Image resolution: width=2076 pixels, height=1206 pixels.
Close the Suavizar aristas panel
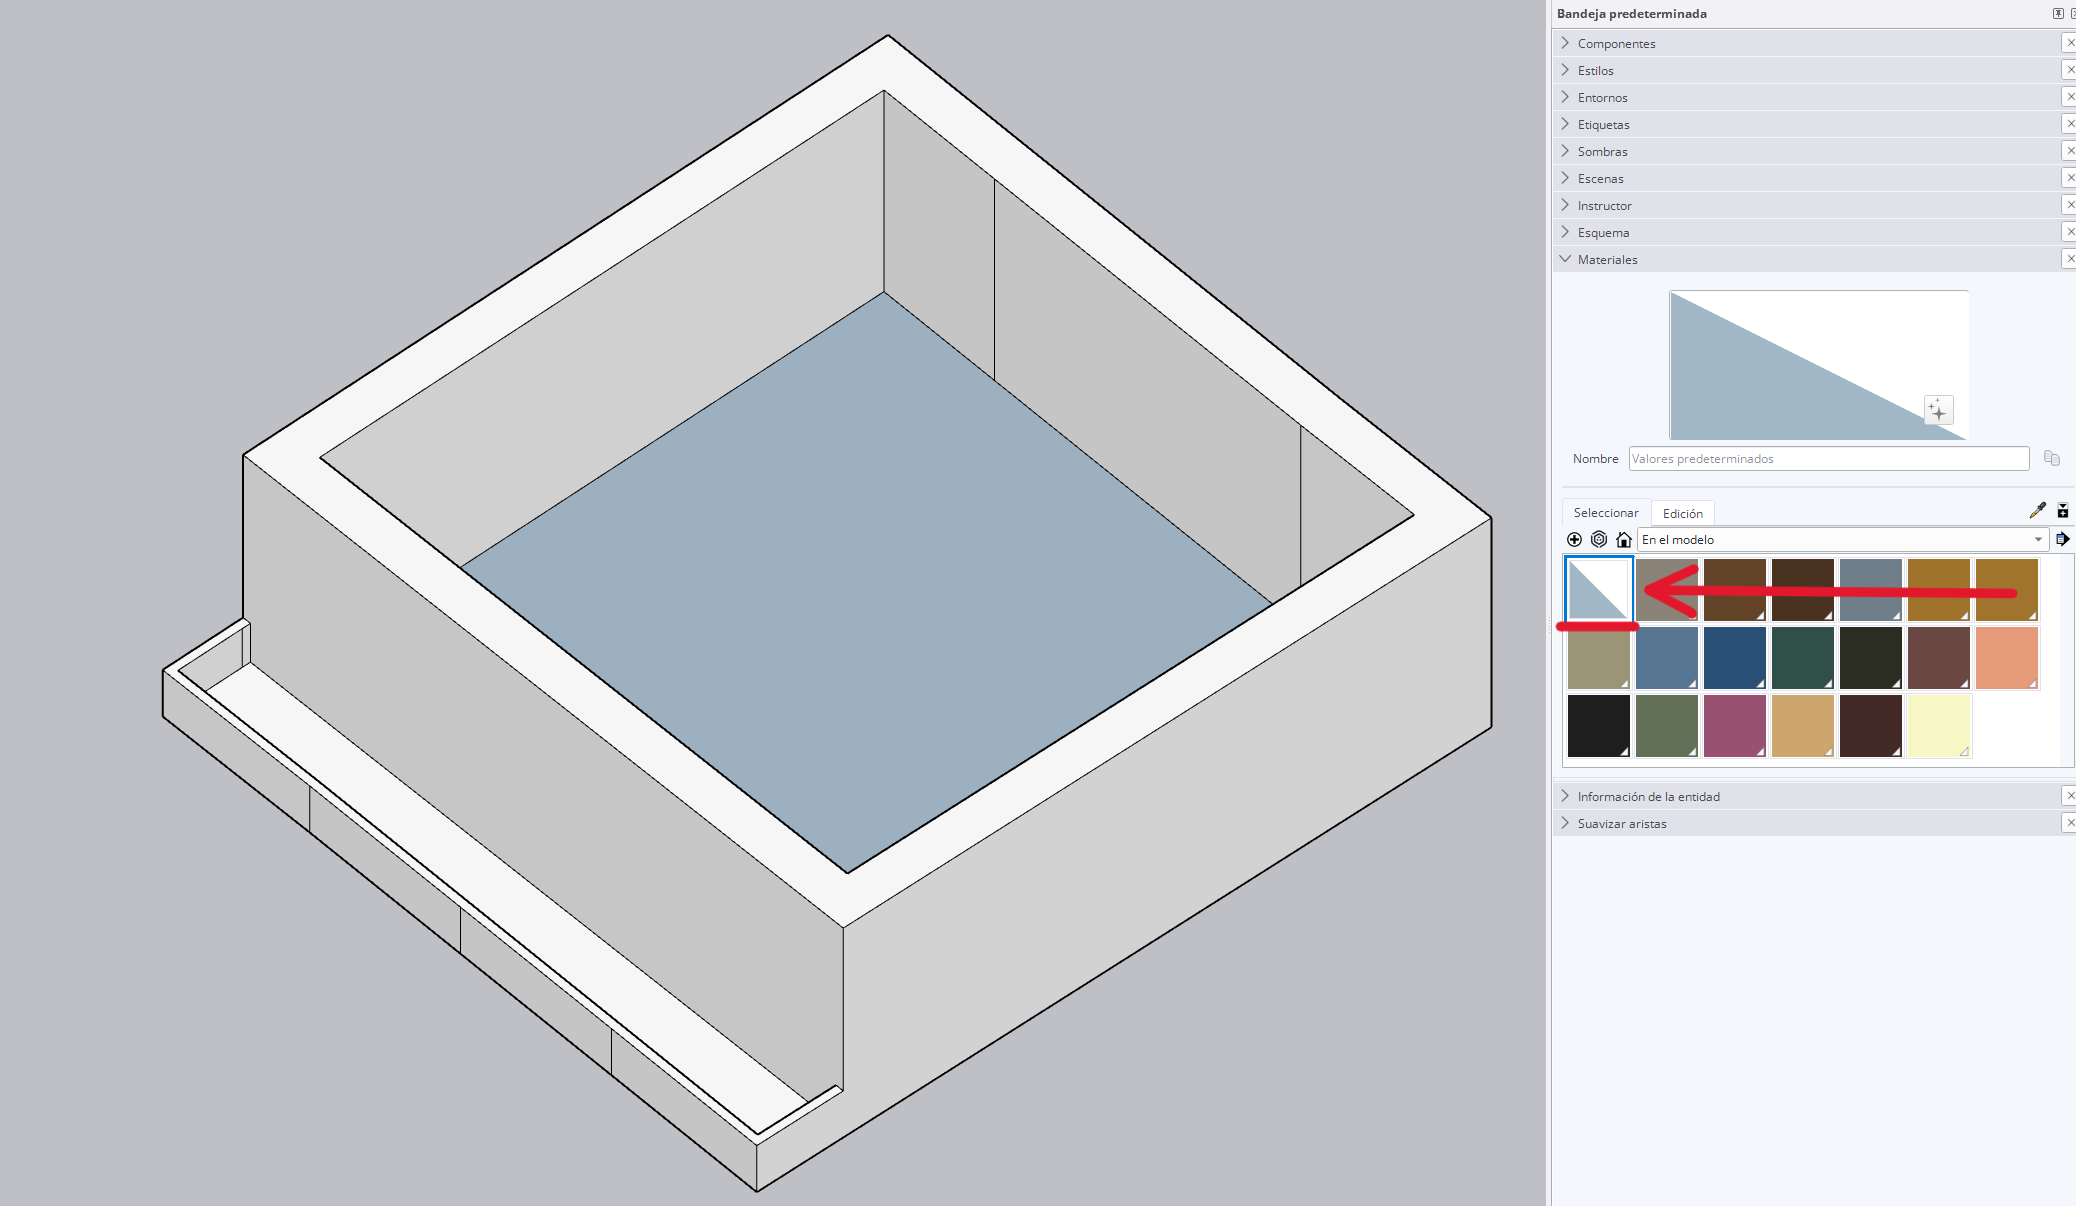[x=2070, y=823]
